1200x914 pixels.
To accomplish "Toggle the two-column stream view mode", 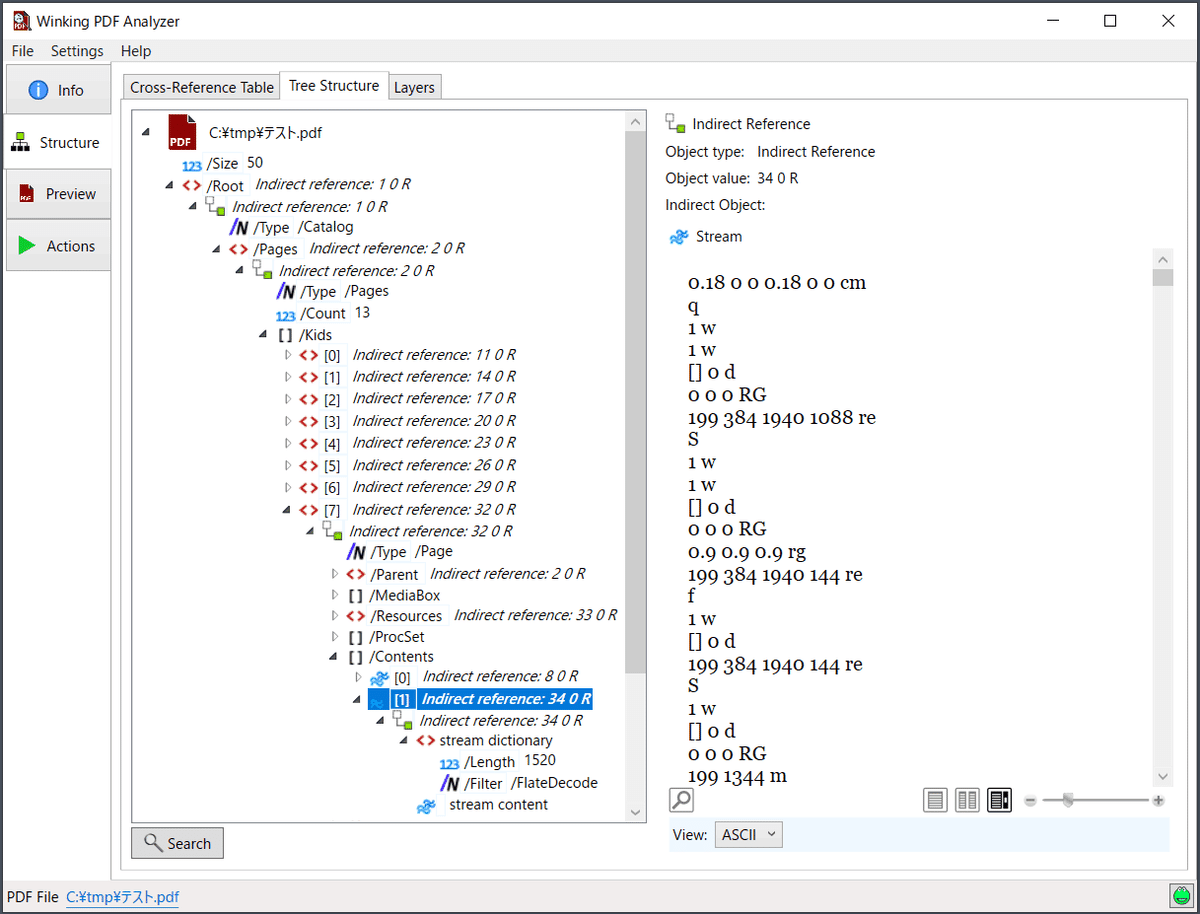I will 967,799.
